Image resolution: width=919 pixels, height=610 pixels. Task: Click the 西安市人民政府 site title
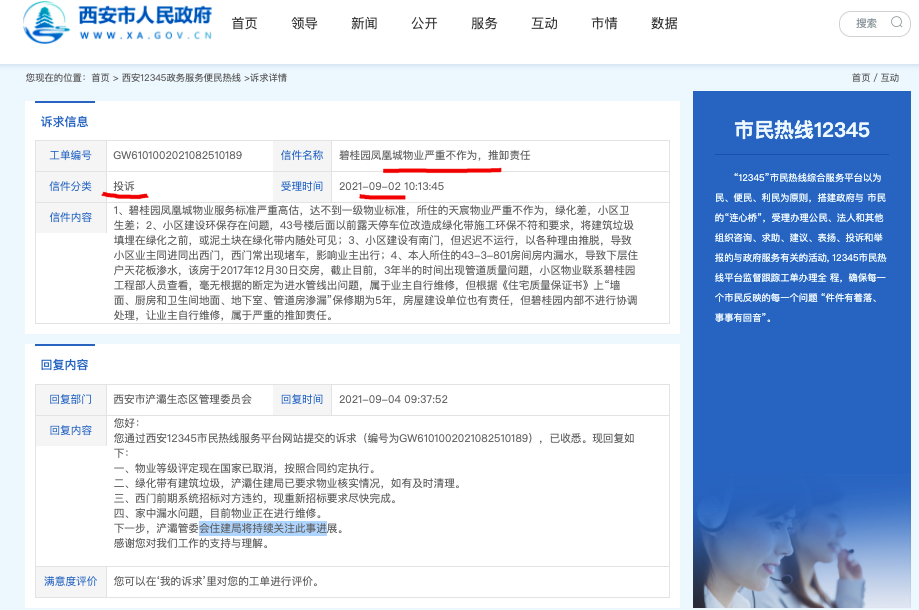[145, 15]
